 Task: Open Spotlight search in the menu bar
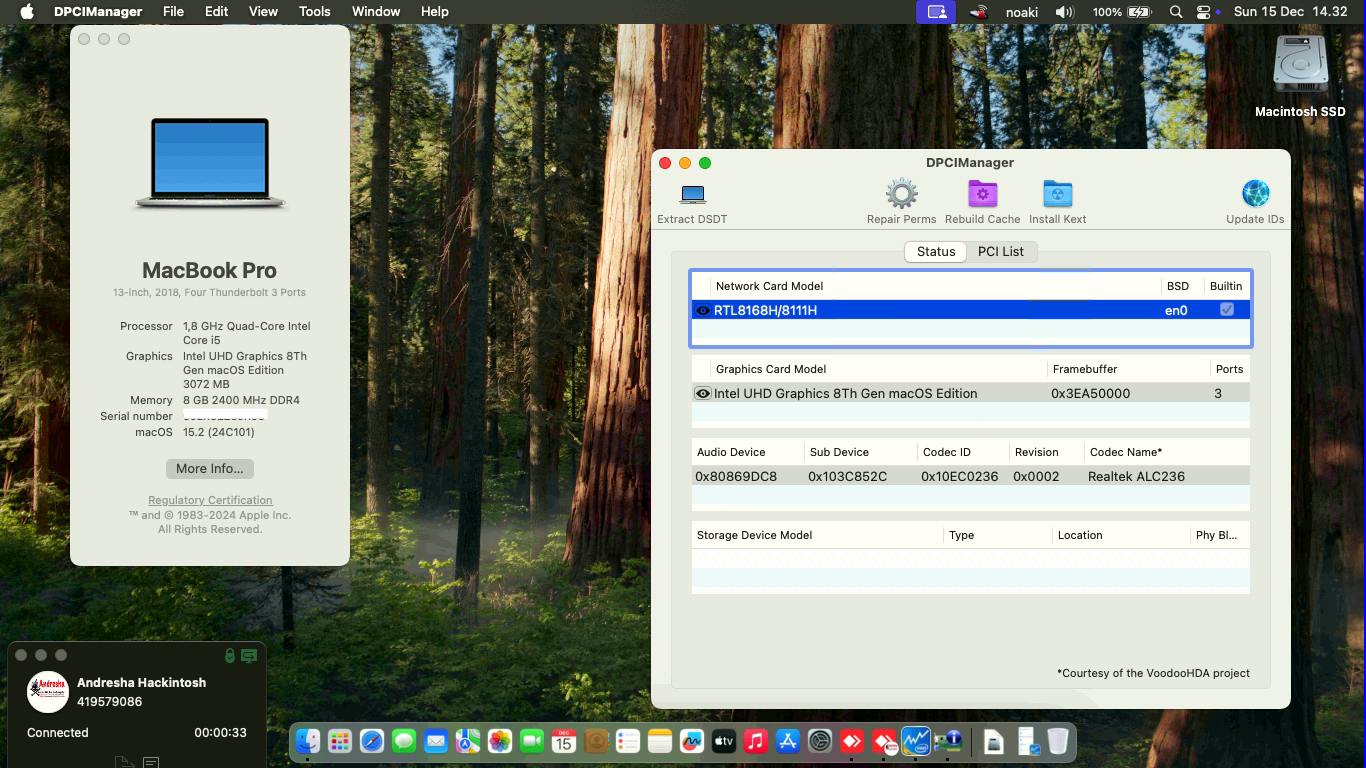(1176, 11)
